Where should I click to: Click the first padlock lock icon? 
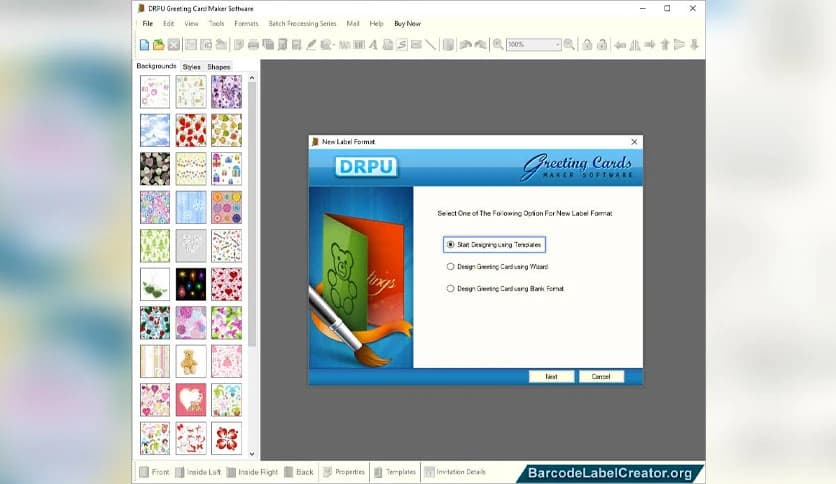(587, 45)
